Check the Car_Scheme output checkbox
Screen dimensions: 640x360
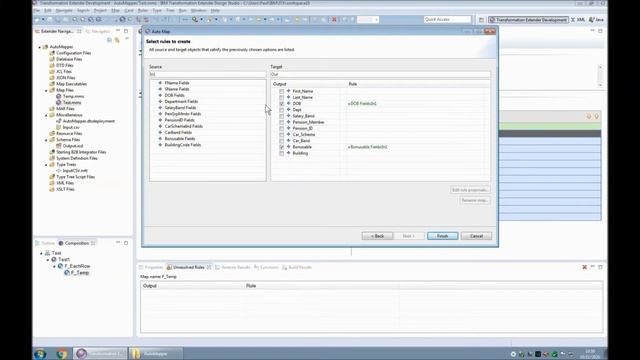pyautogui.click(x=282, y=135)
